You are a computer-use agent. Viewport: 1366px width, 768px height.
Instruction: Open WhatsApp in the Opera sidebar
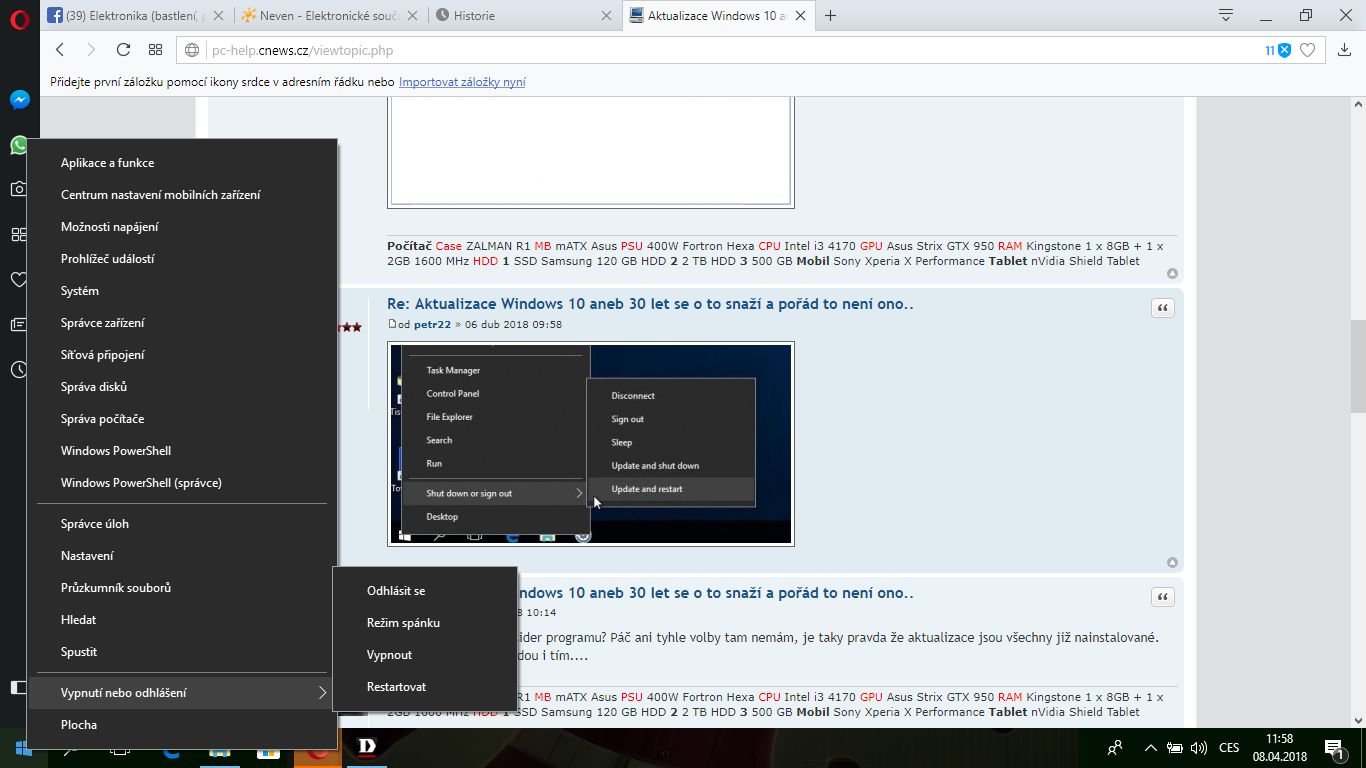(19, 146)
